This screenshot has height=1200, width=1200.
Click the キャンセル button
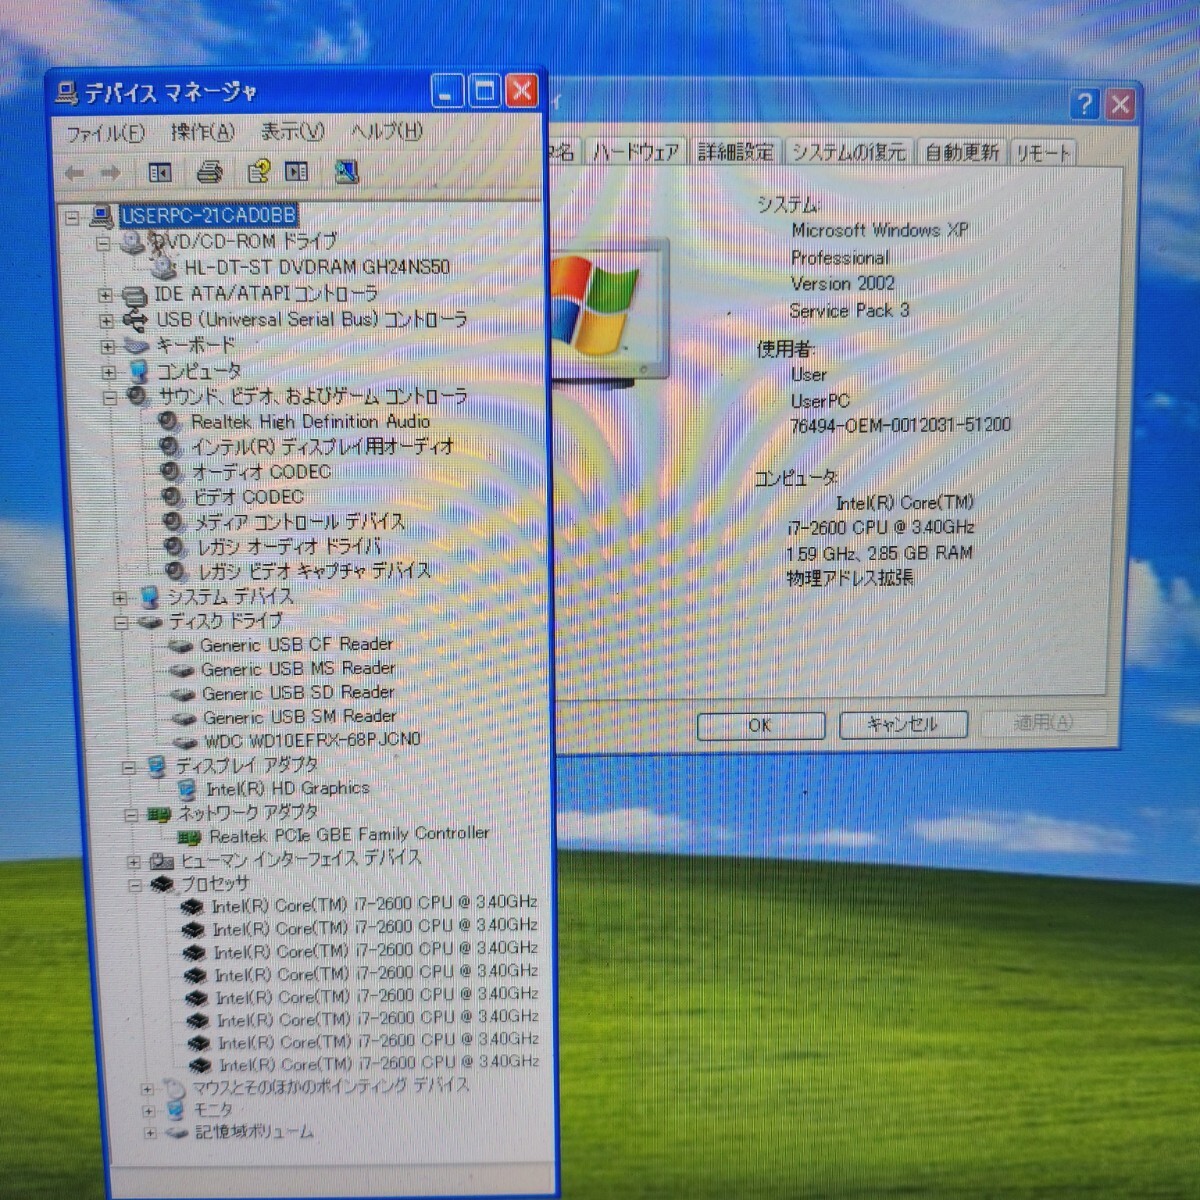click(903, 724)
